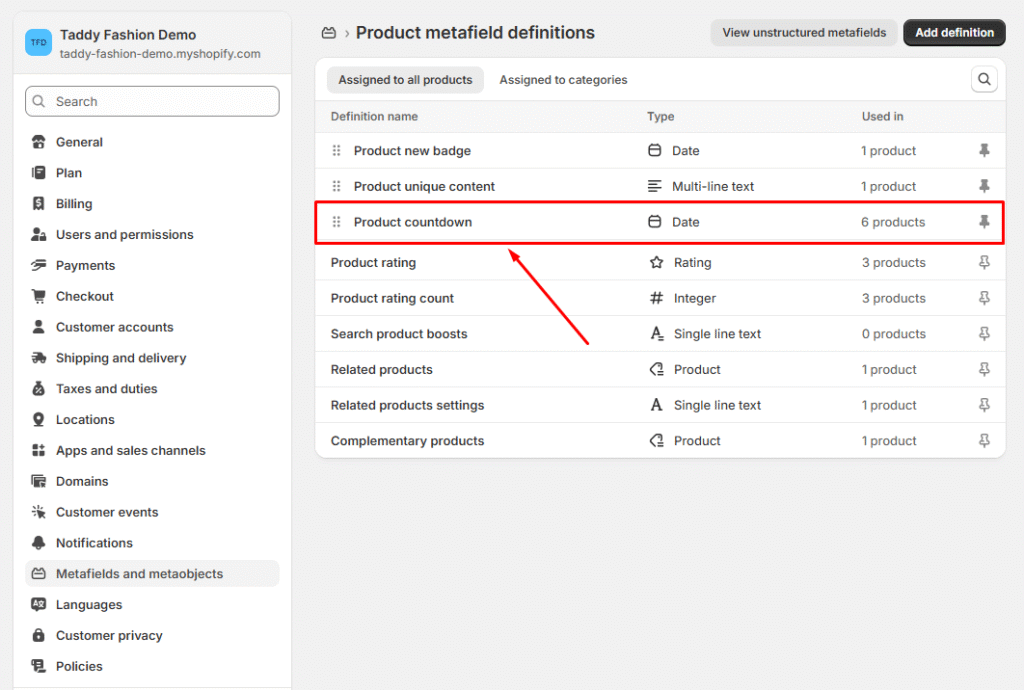This screenshot has height=690, width=1024.
Task: Pin the Search product boosts definition
Action: point(984,334)
